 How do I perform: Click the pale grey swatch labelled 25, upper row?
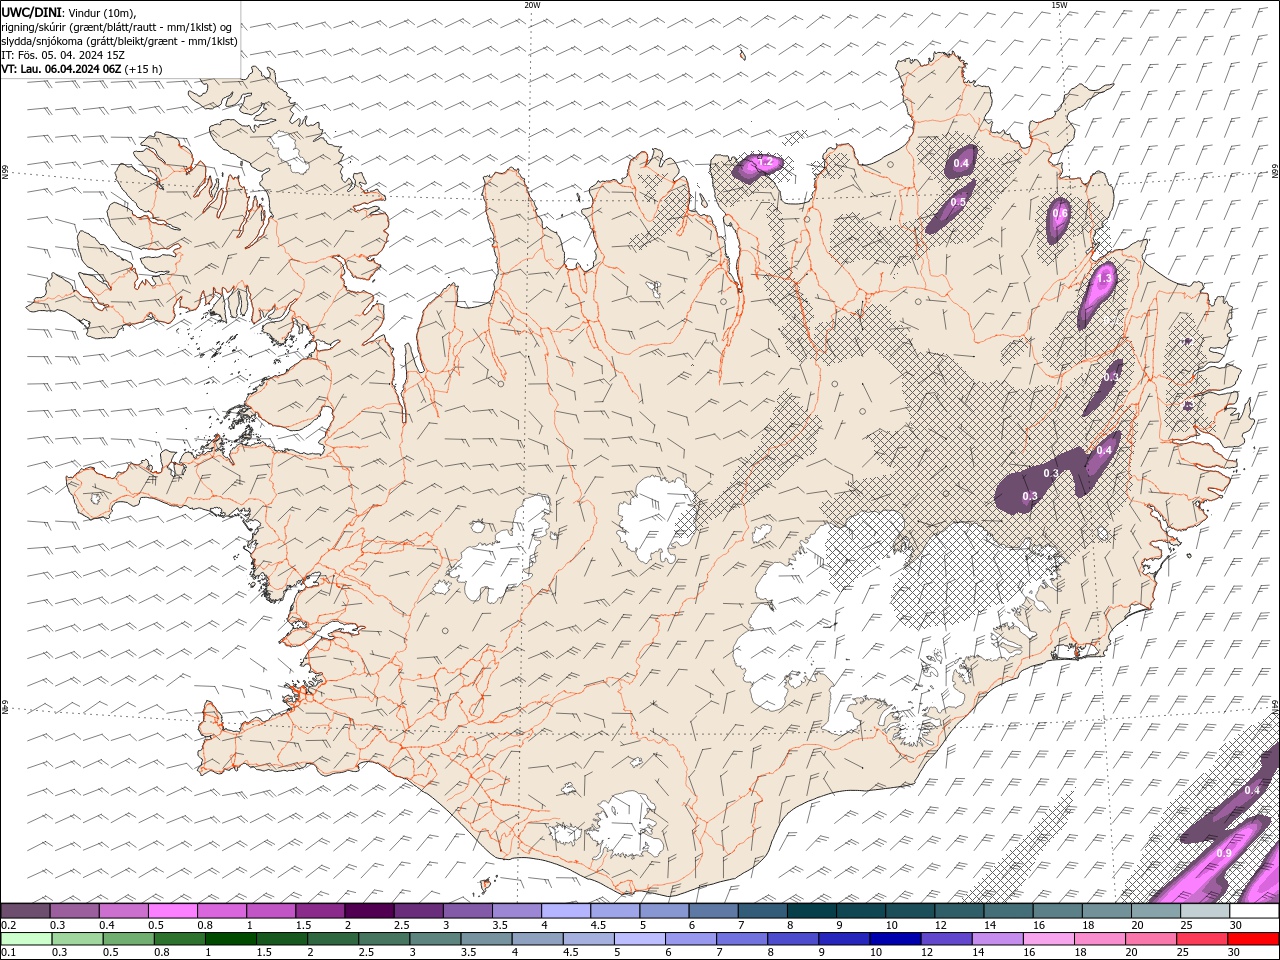[x=1204, y=911]
